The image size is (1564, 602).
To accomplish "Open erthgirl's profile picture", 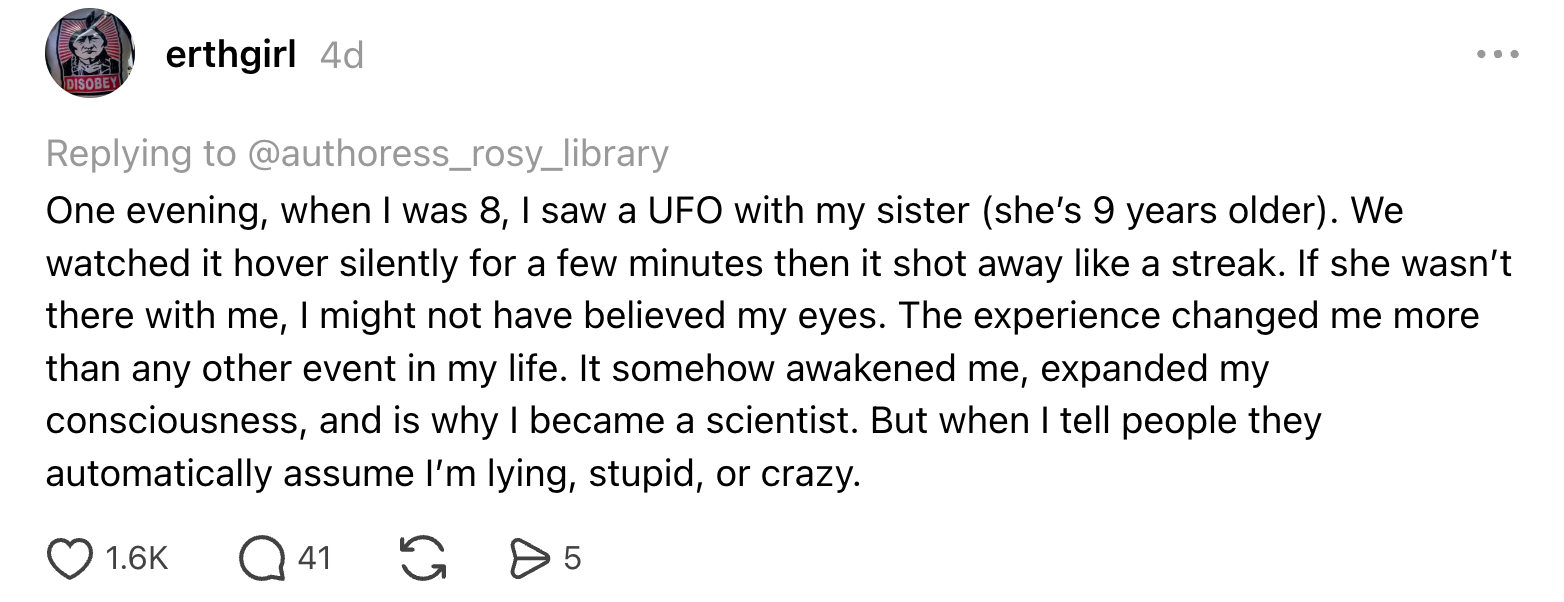I will [x=90, y=53].
